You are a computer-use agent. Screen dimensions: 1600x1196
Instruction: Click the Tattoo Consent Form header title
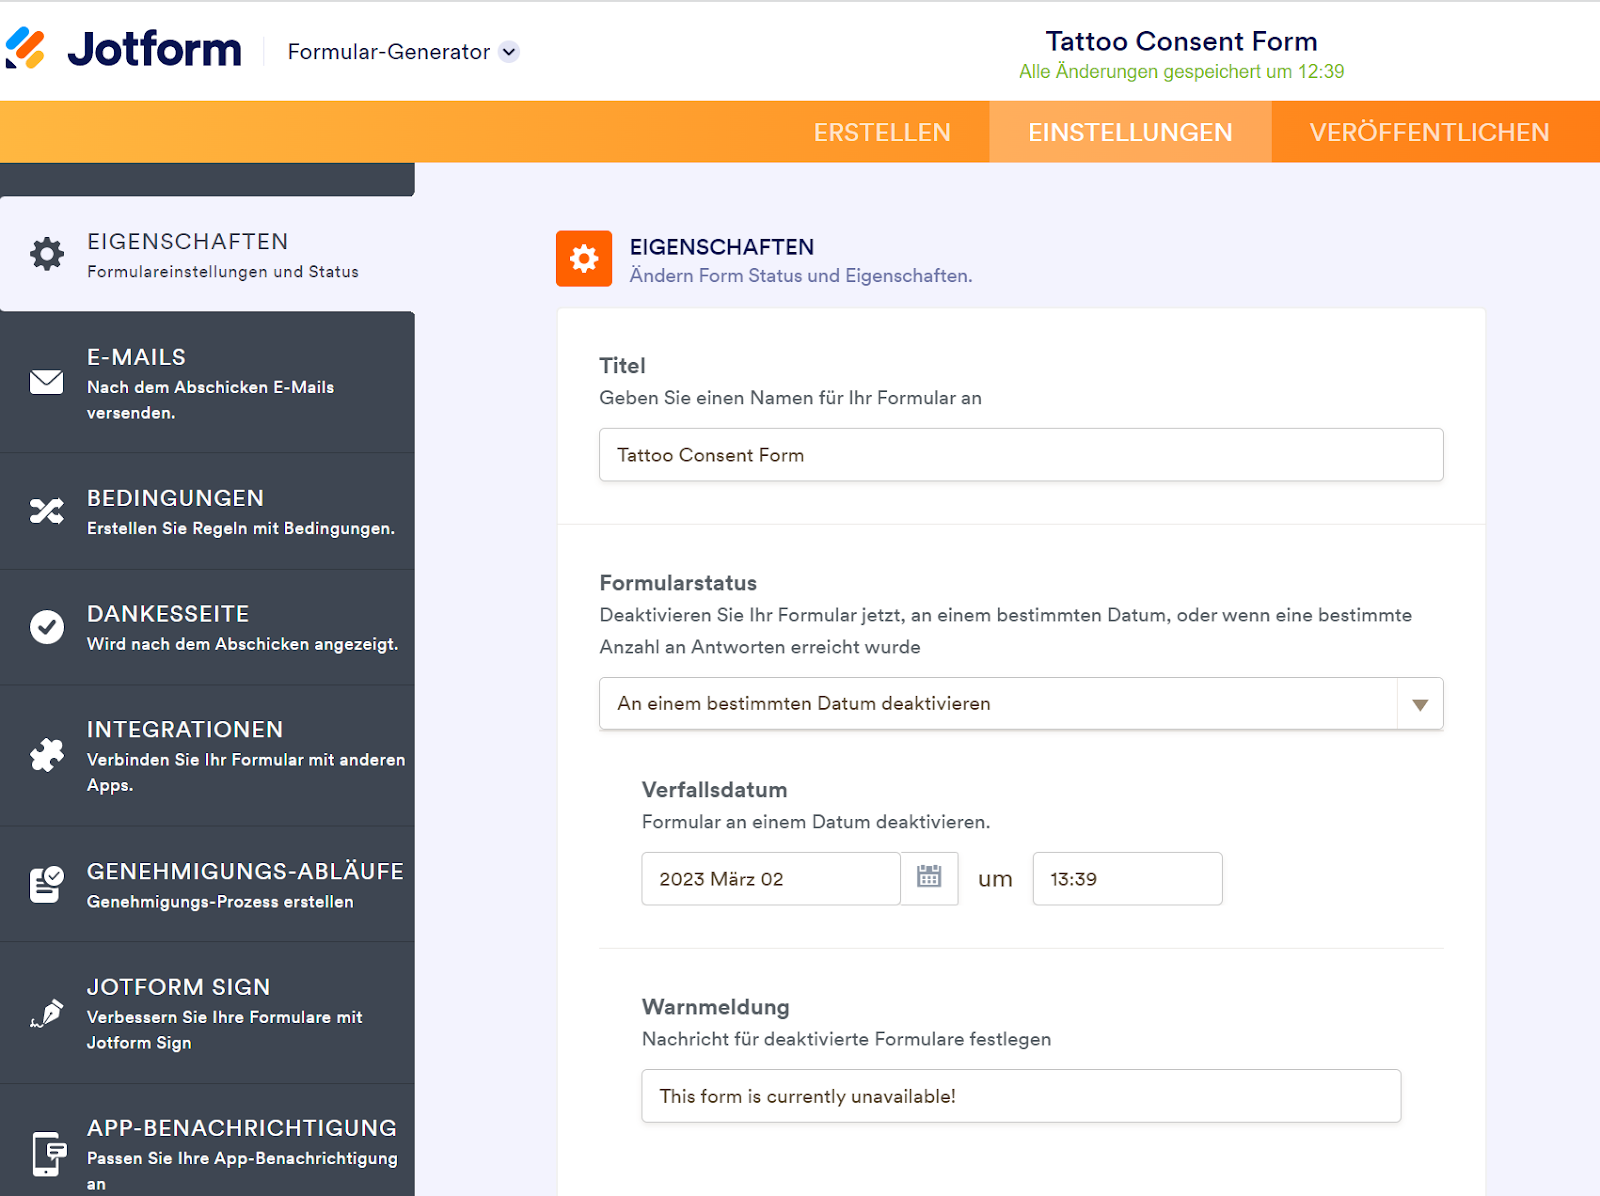(1181, 41)
